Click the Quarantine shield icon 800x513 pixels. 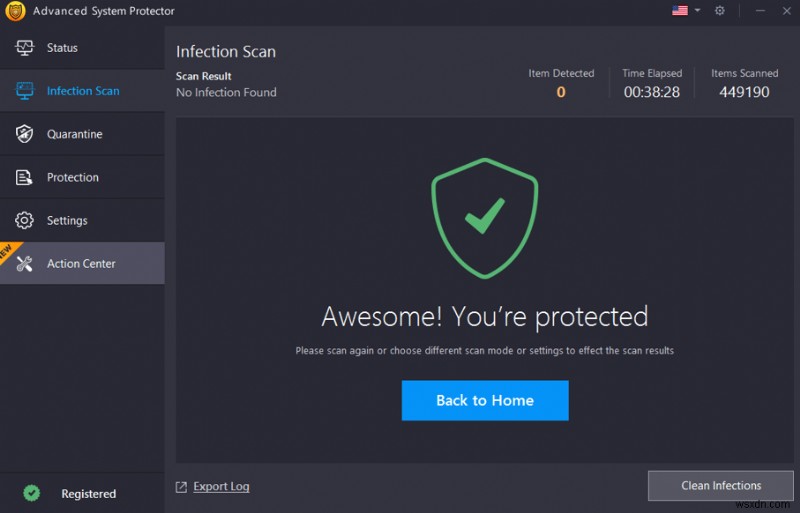click(x=24, y=134)
